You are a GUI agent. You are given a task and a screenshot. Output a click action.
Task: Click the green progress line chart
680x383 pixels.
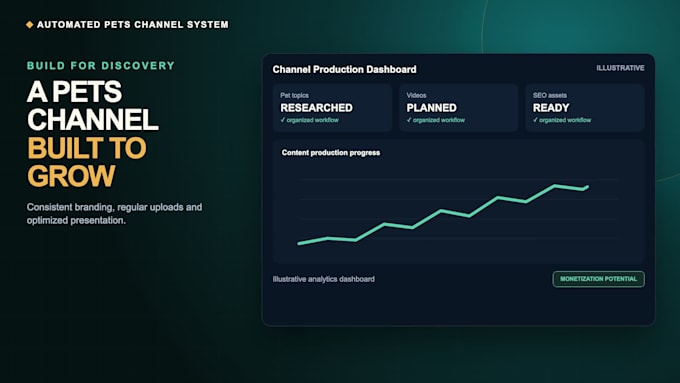[x=443, y=214]
